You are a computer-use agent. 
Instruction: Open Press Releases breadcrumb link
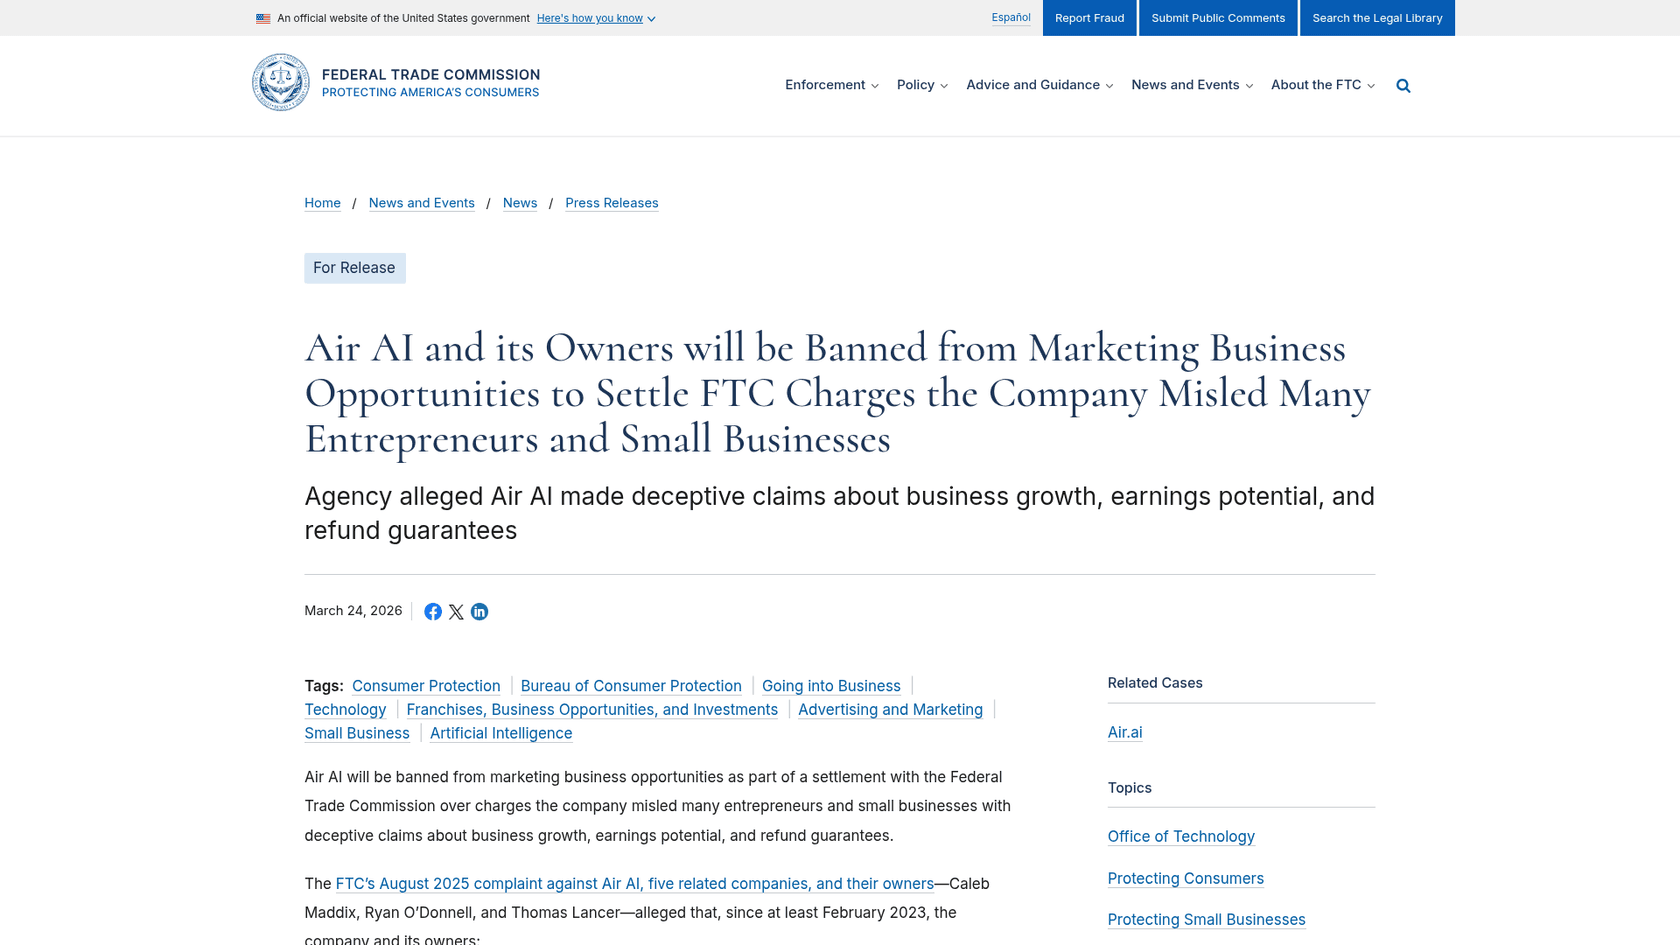point(612,203)
